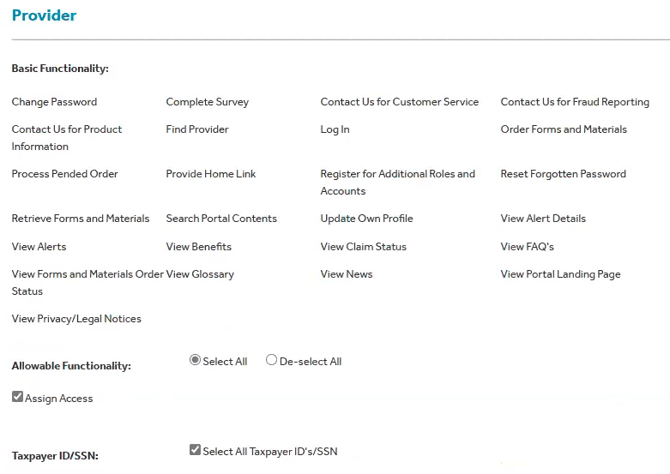The image size is (670, 474).
Task: Open Order Forms and Materials
Action: point(563,129)
